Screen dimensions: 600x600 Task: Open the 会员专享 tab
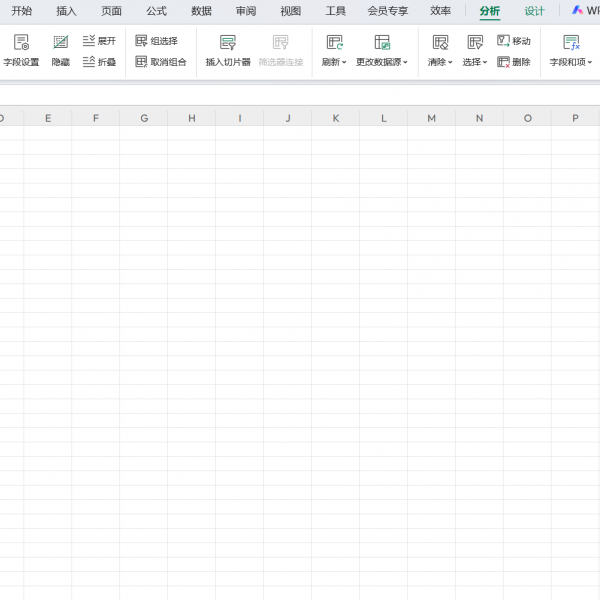(388, 11)
